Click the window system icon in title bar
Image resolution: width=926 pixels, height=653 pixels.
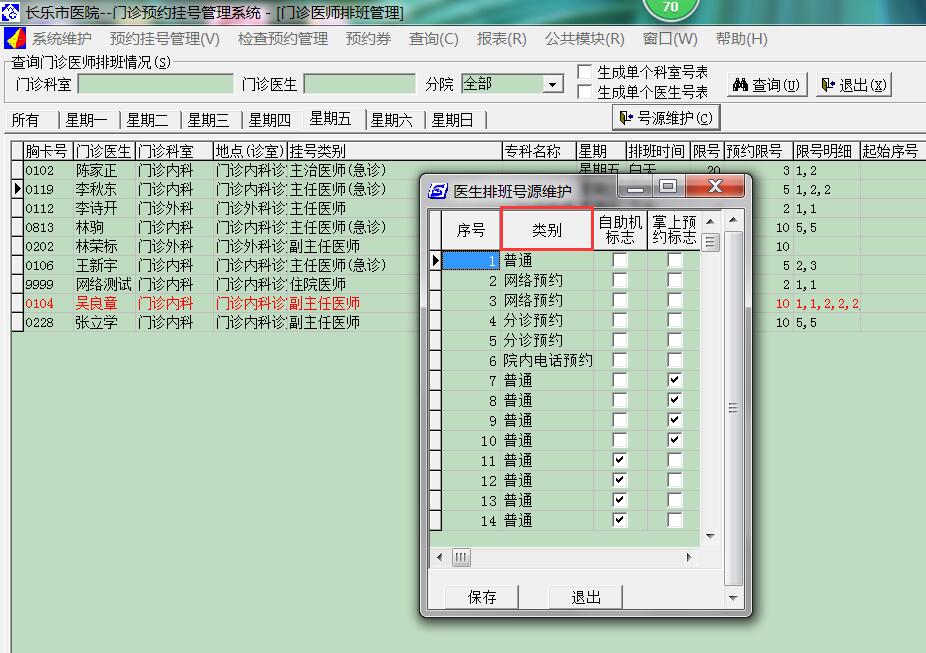coord(10,11)
